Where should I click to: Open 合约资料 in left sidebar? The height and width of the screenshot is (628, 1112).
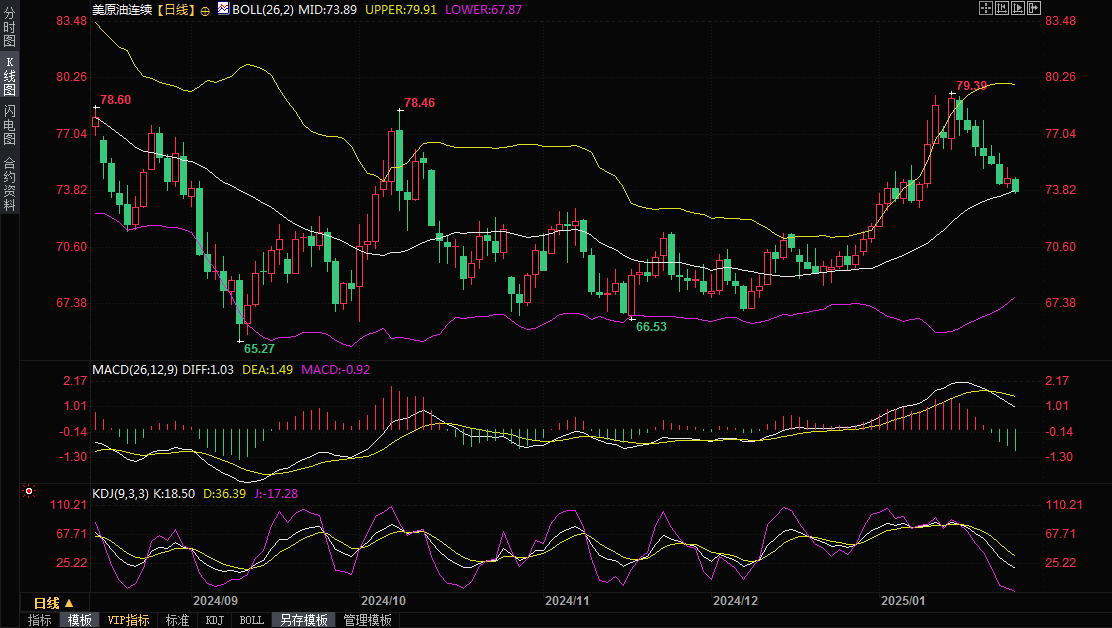[9, 183]
